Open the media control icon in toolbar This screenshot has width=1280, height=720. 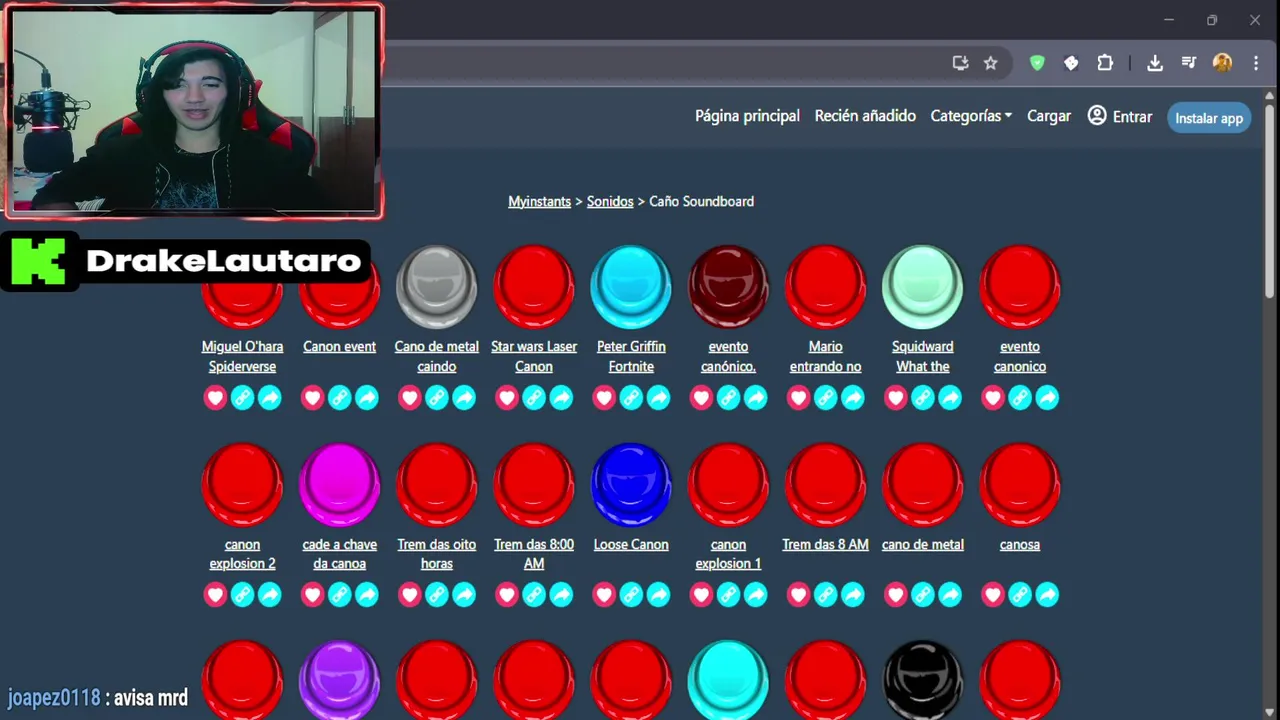(x=1188, y=63)
